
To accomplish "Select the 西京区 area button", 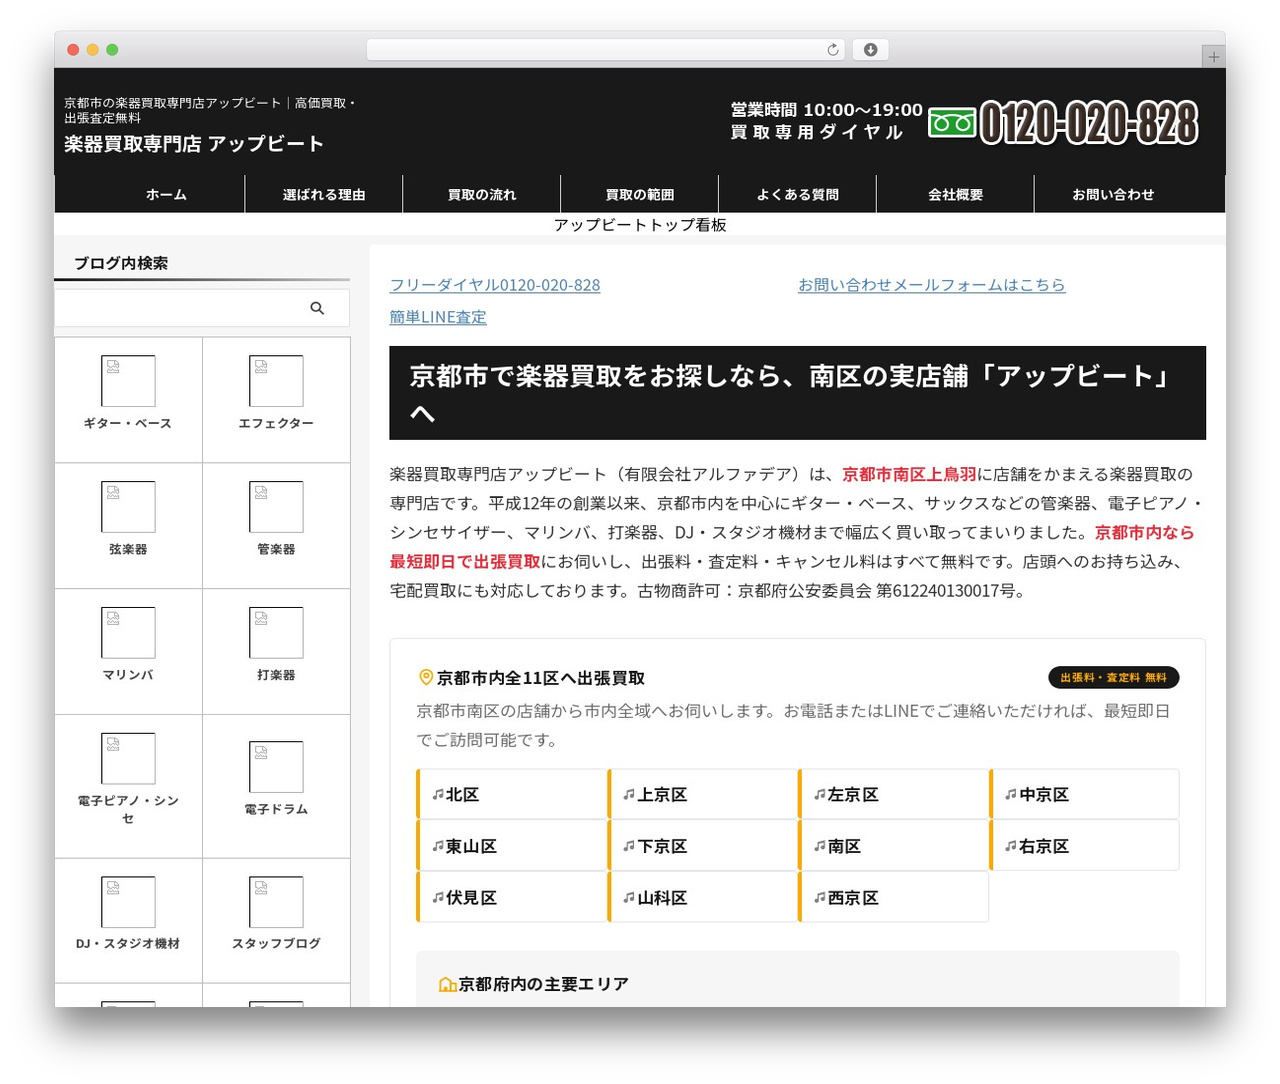I will click(893, 897).
